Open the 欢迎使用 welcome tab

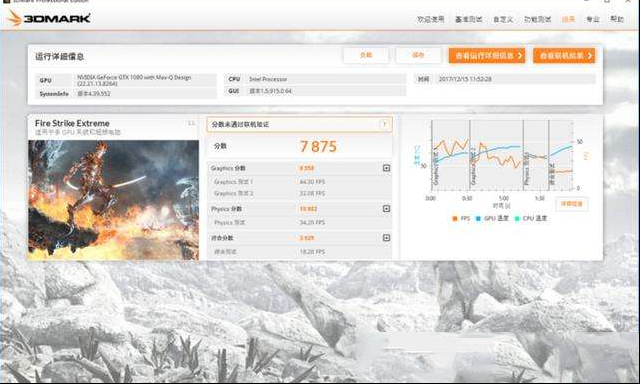(x=430, y=19)
